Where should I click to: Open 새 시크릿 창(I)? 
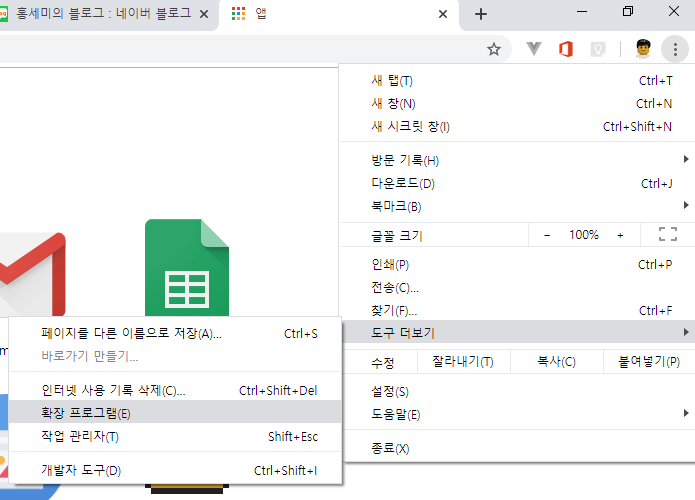coord(517,127)
